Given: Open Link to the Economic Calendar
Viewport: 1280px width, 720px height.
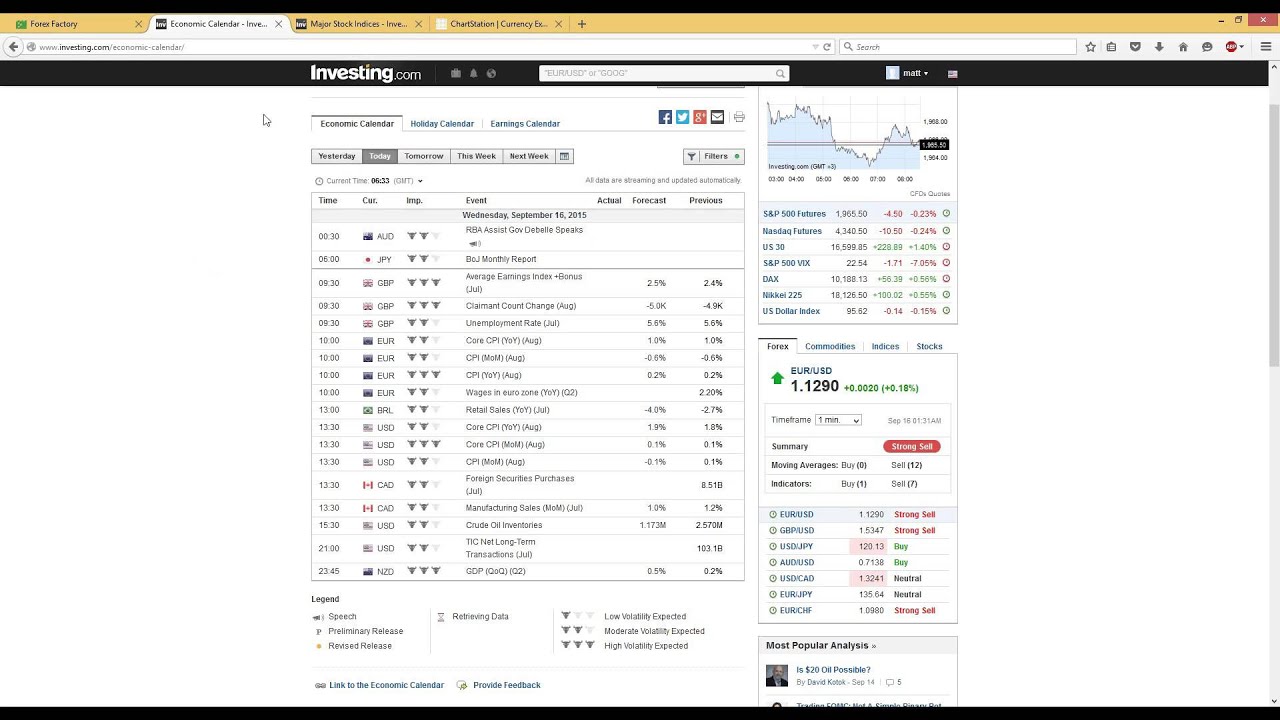Looking at the screenshot, I should point(386,685).
